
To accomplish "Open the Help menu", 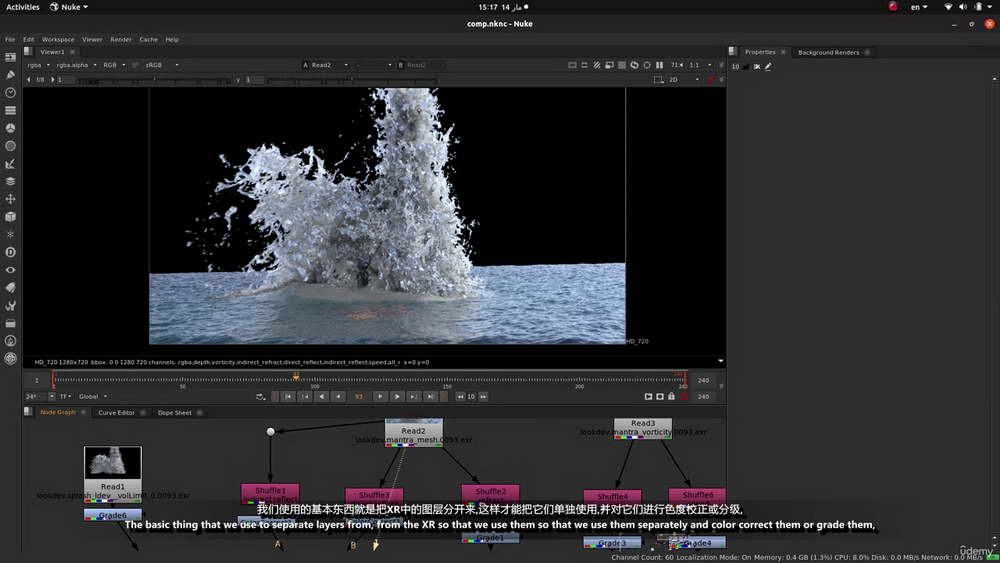I will coord(172,40).
